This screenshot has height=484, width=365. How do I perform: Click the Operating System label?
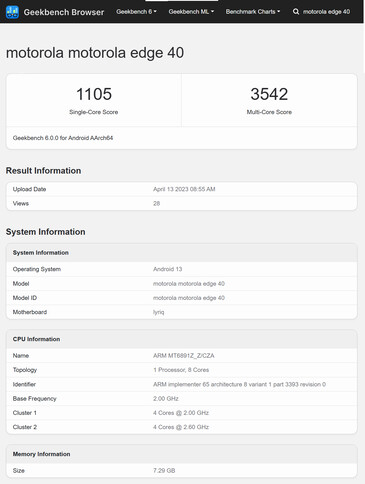37,269
